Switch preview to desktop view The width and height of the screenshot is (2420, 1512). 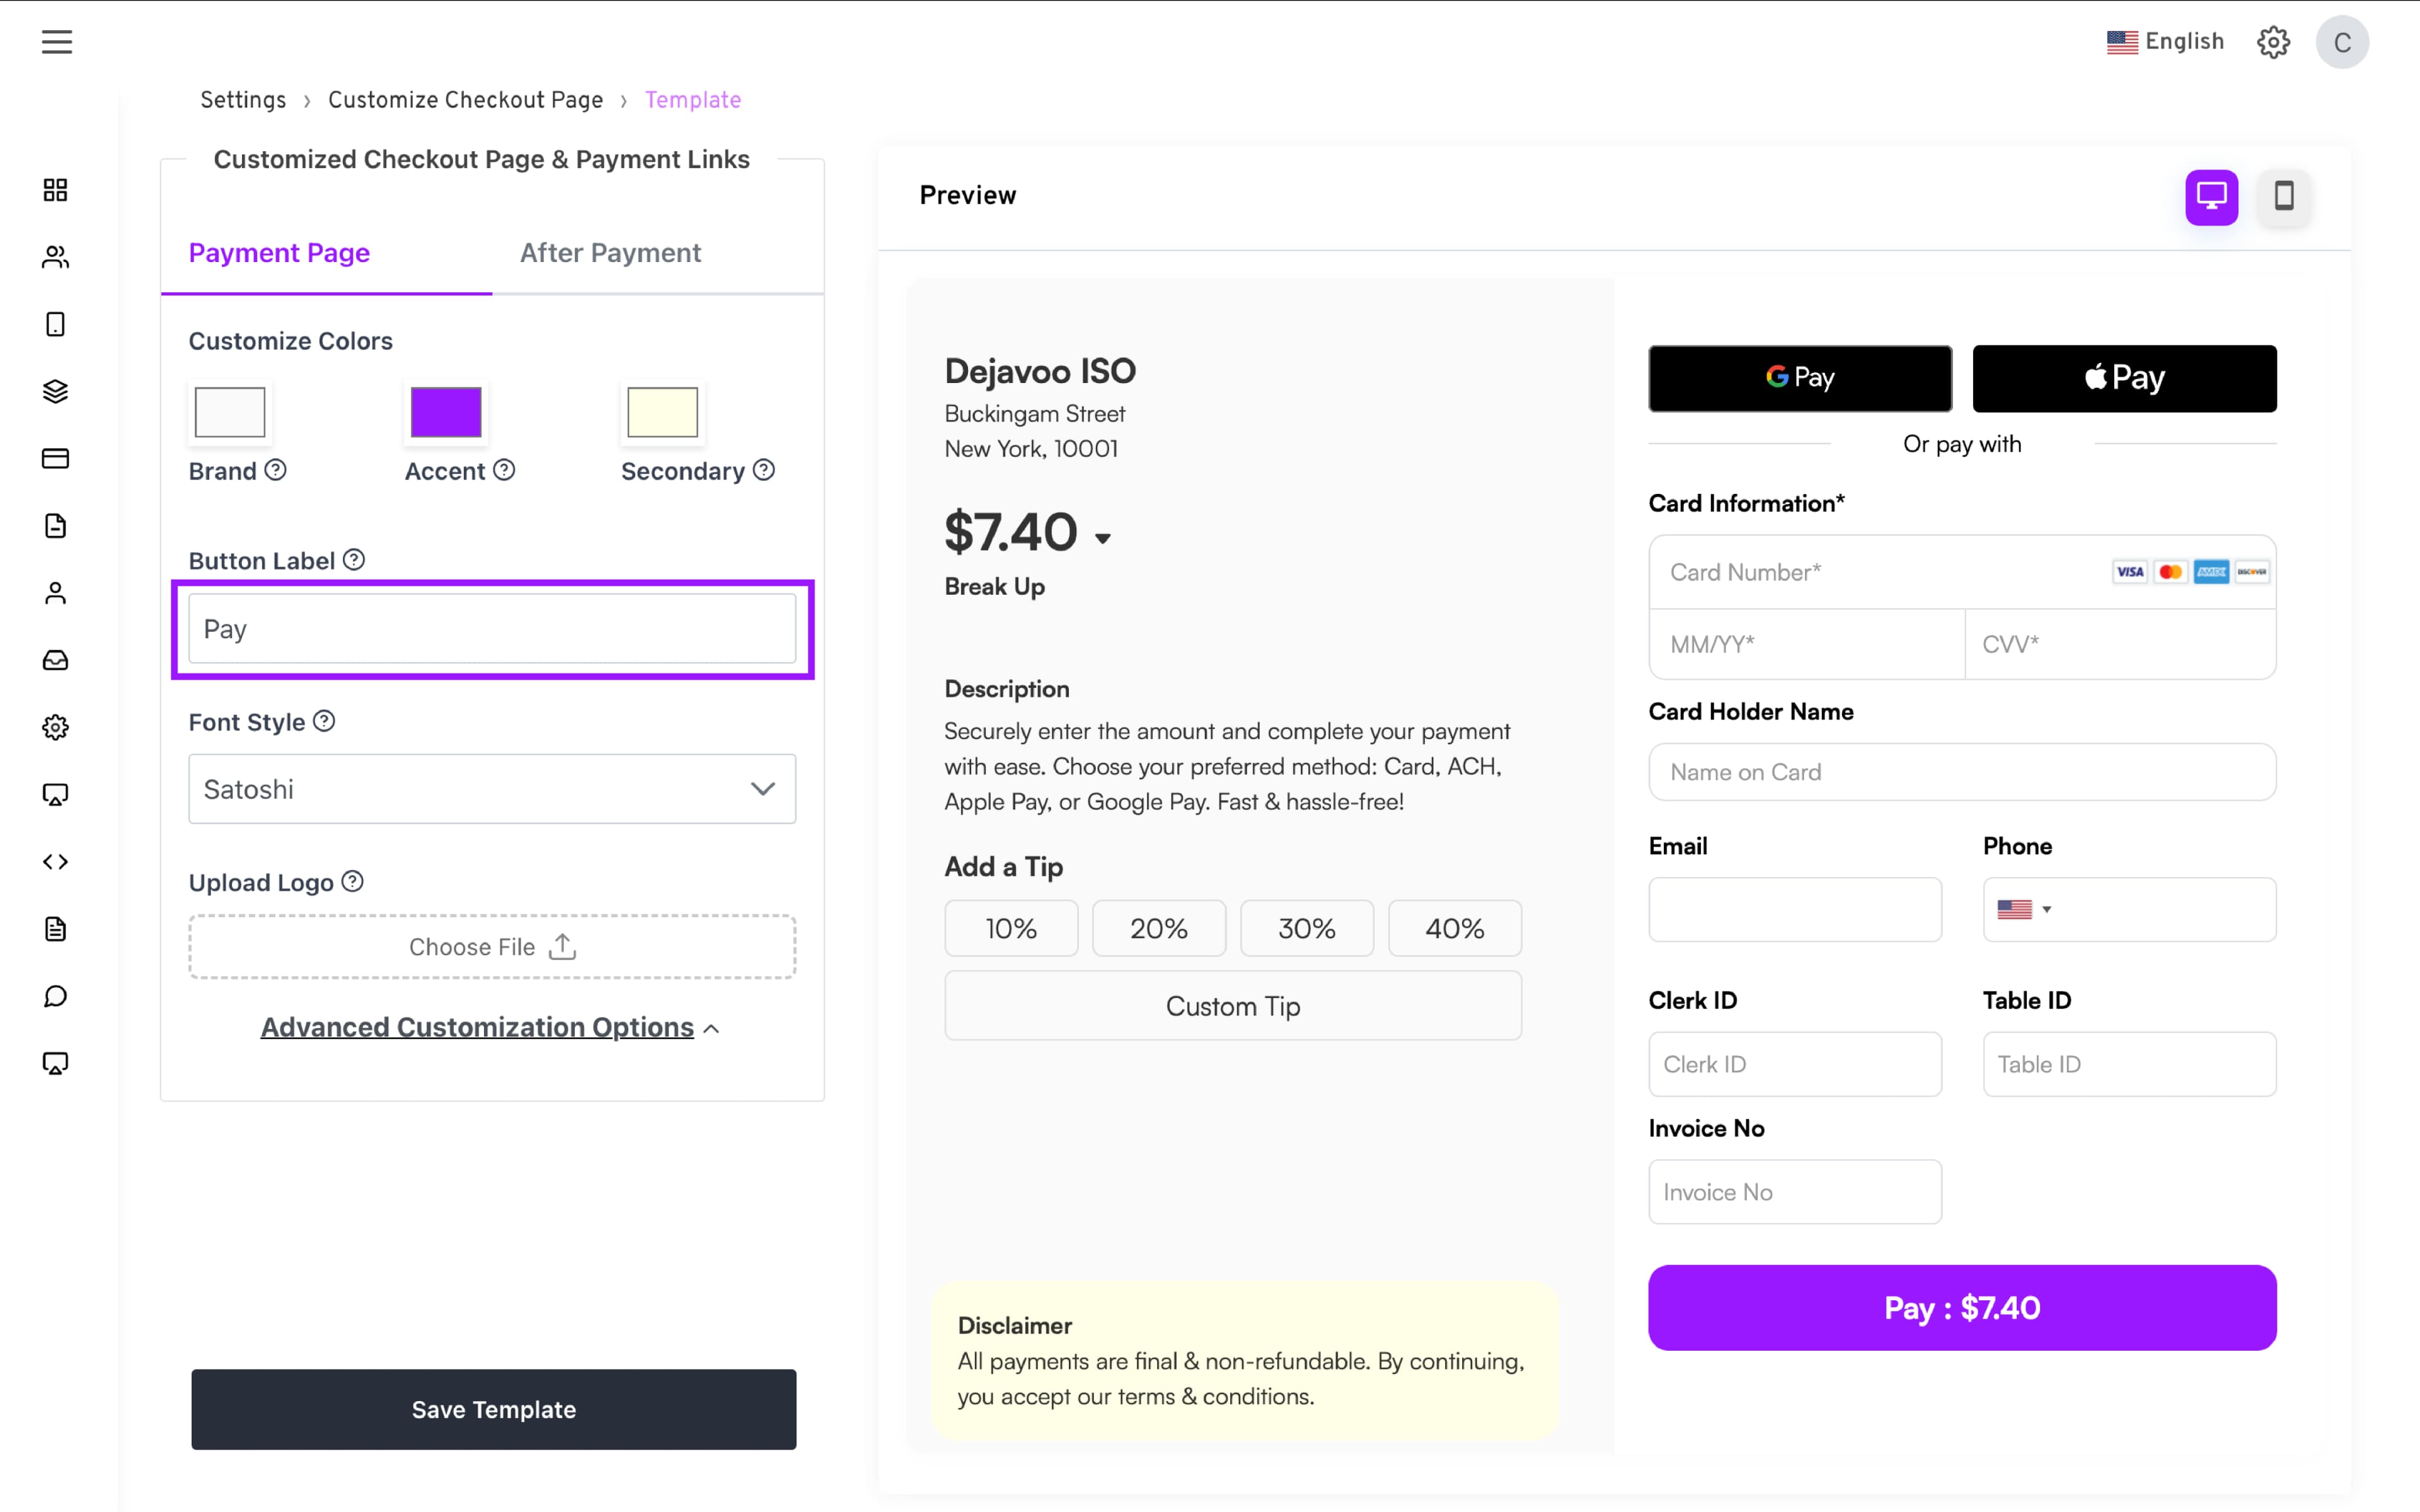click(x=2211, y=196)
